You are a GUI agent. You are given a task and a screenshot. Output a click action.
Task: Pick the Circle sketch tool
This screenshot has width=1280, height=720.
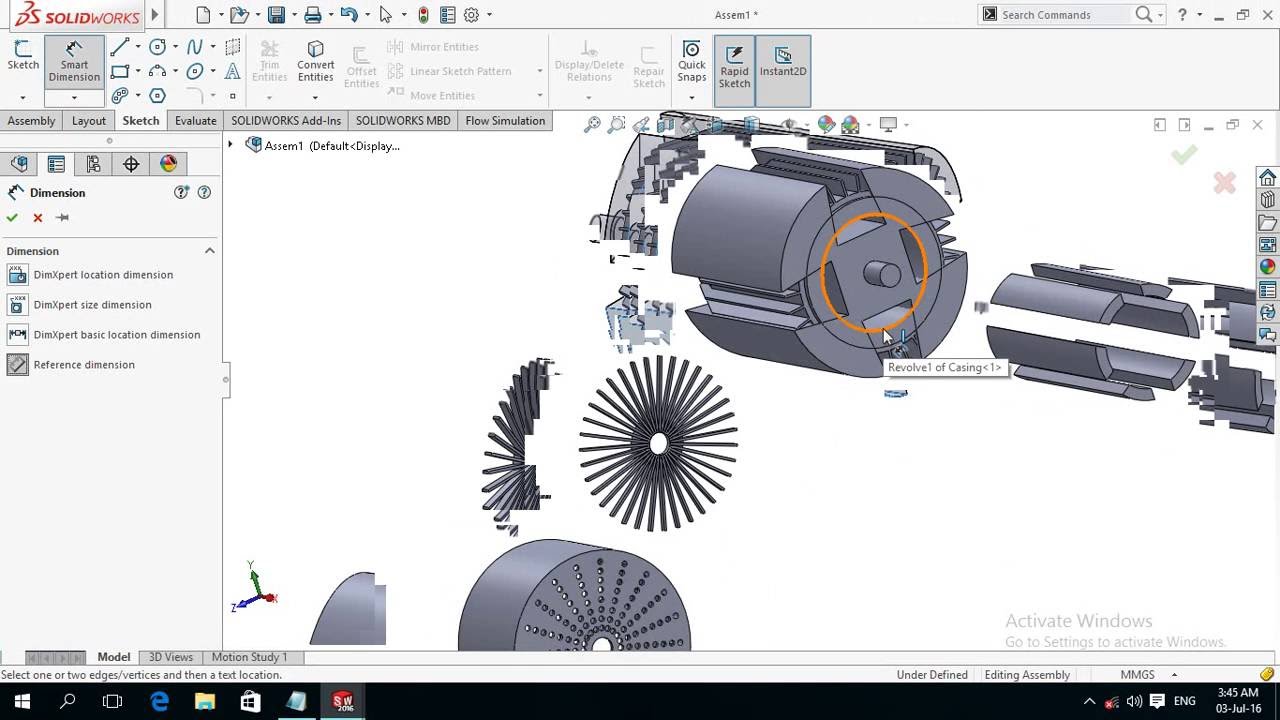[x=157, y=47]
